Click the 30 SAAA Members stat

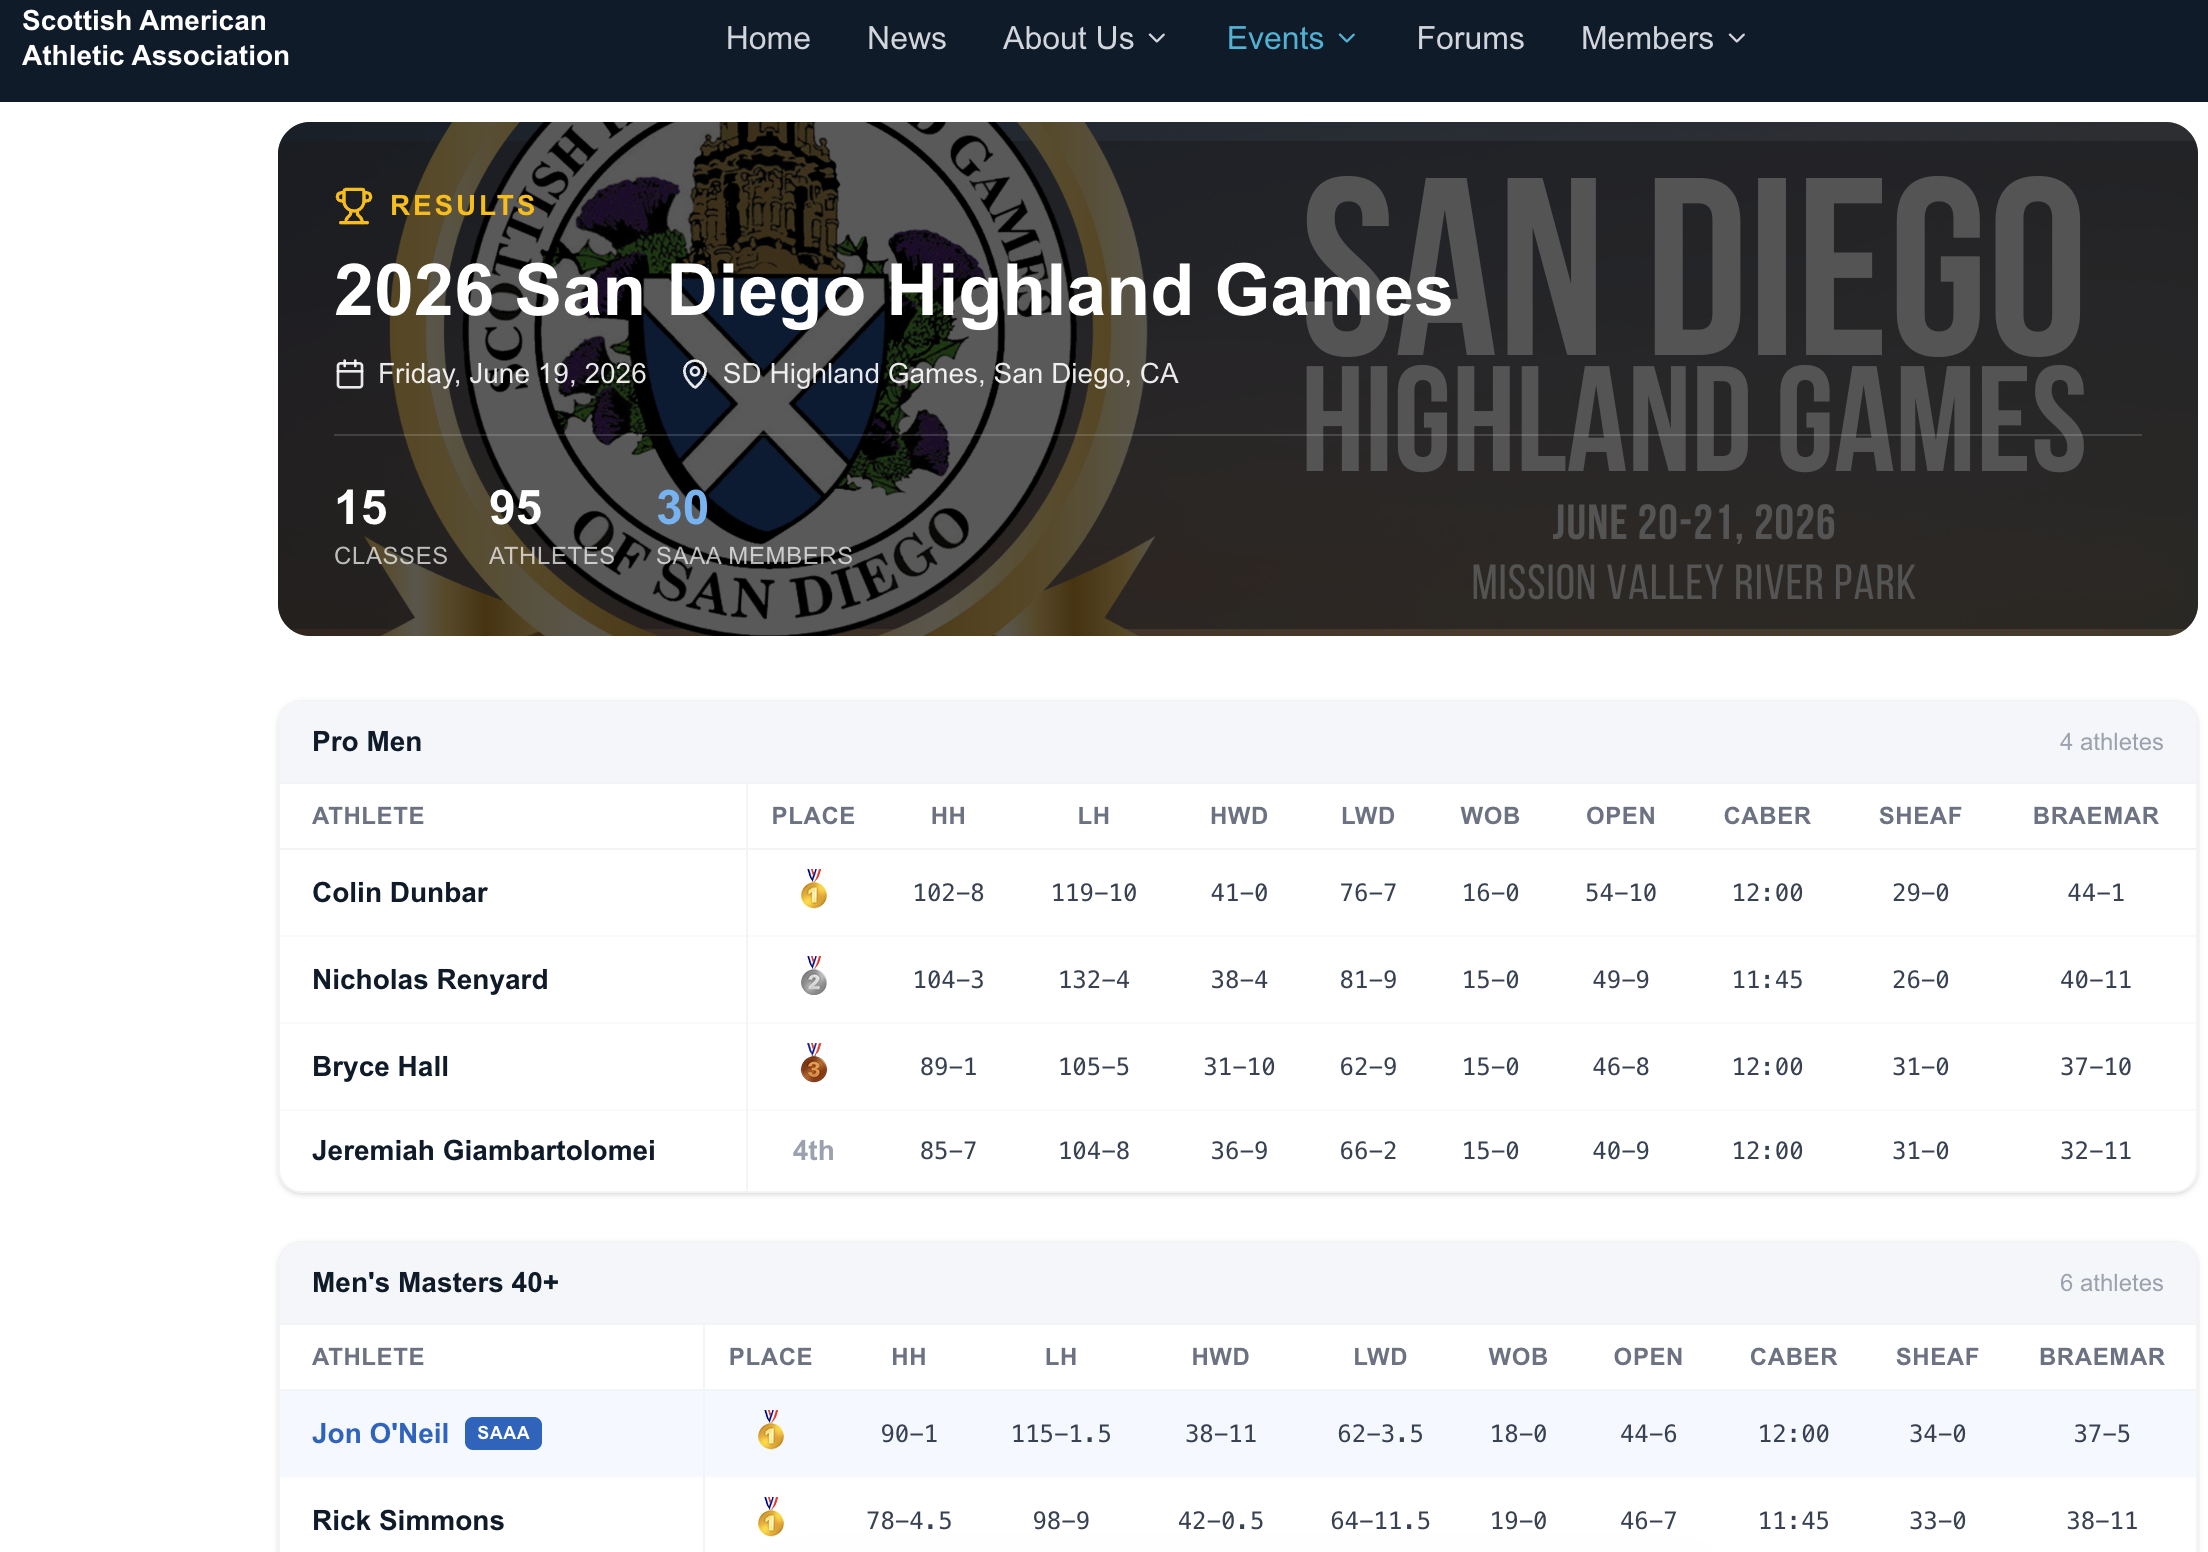(754, 527)
